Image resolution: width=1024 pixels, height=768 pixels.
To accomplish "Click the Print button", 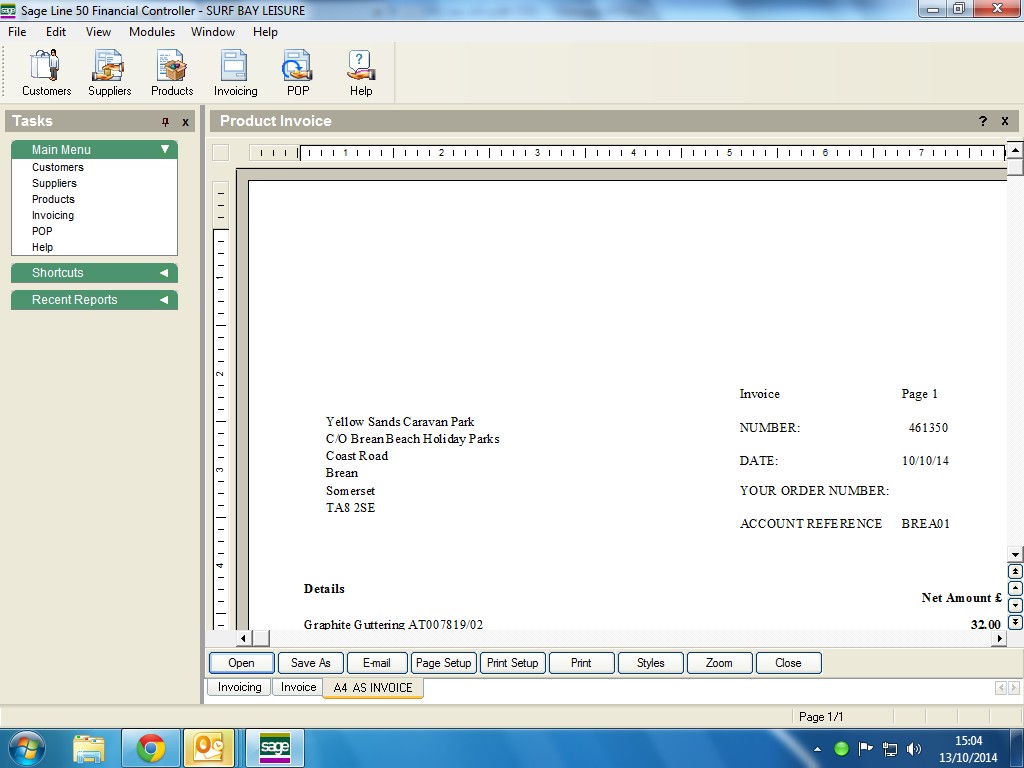I will point(581,663).
